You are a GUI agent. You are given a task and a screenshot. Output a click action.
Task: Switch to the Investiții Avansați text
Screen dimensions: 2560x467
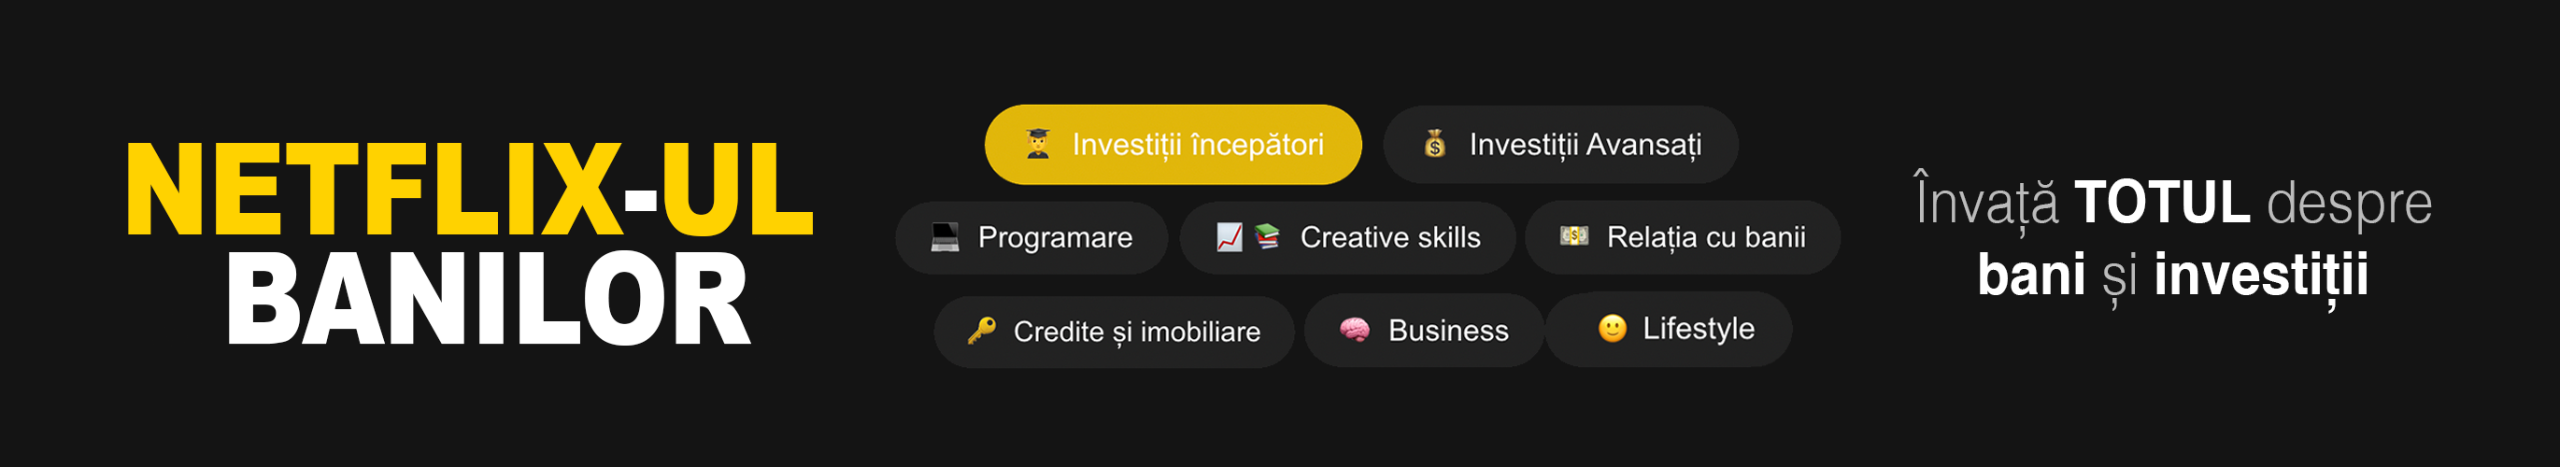[1585, 145]
